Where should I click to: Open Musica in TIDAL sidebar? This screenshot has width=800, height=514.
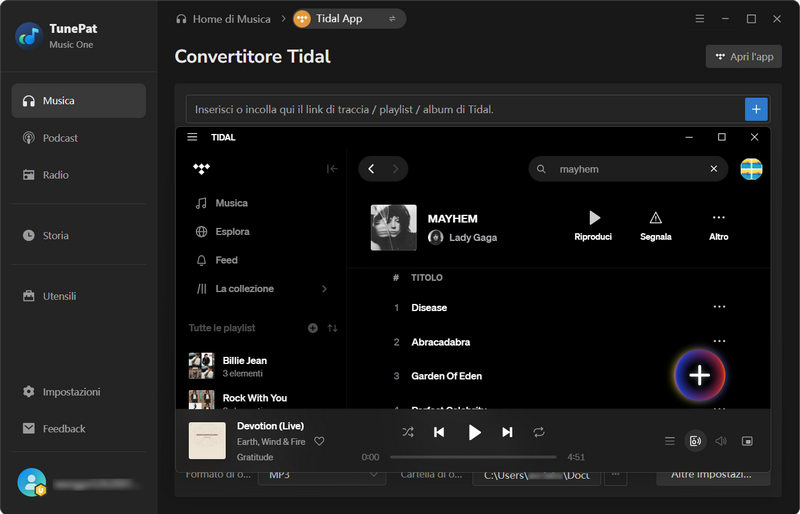(x=222, y=203)
